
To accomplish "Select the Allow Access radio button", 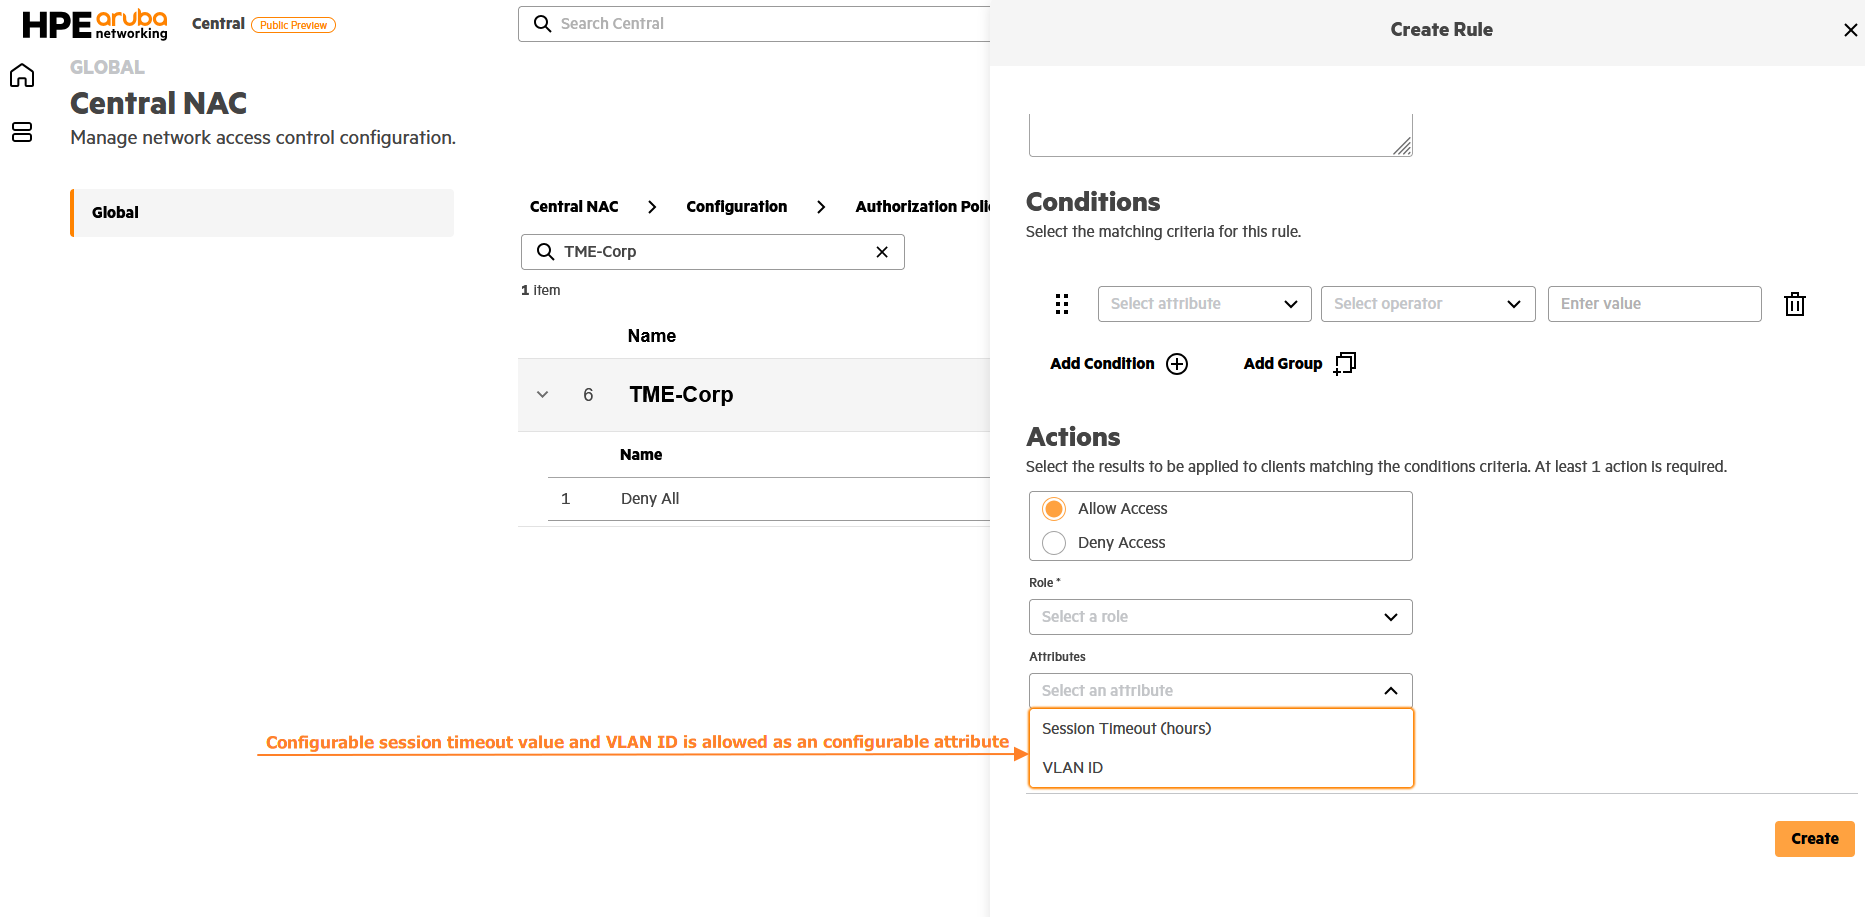I will [x=1054, y=509].
